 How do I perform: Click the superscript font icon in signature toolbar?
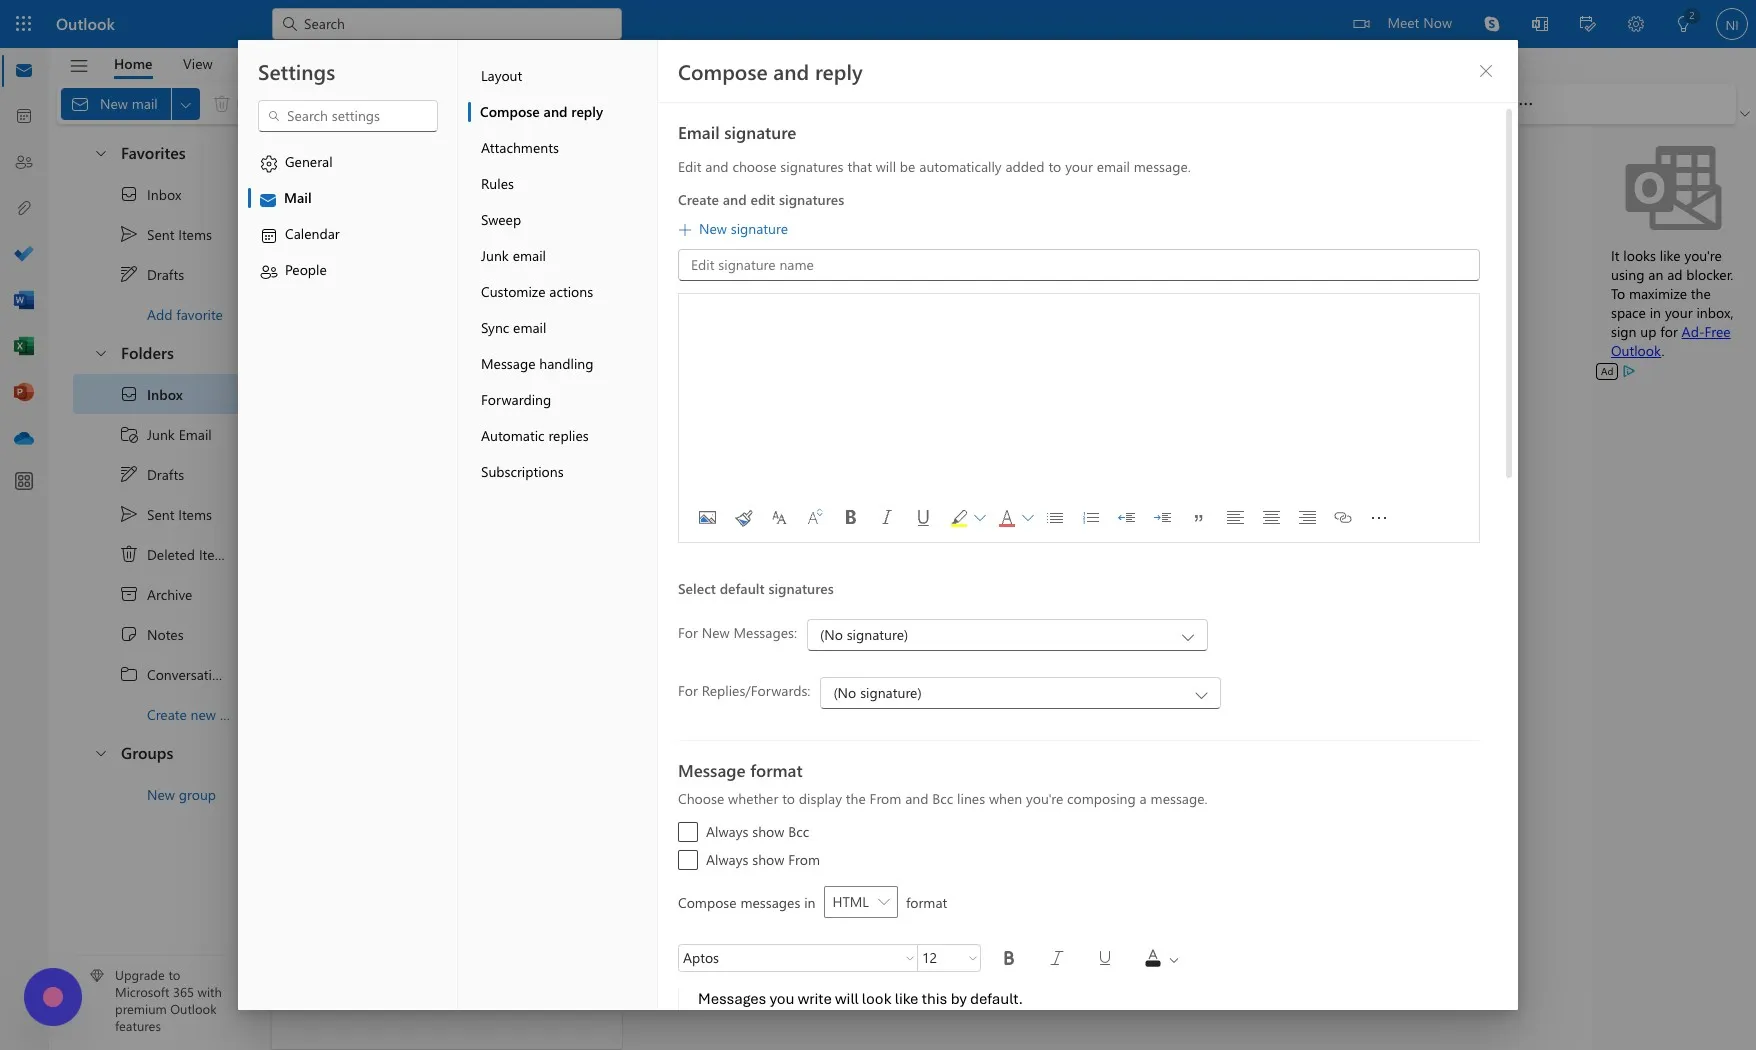coord(815,518)
